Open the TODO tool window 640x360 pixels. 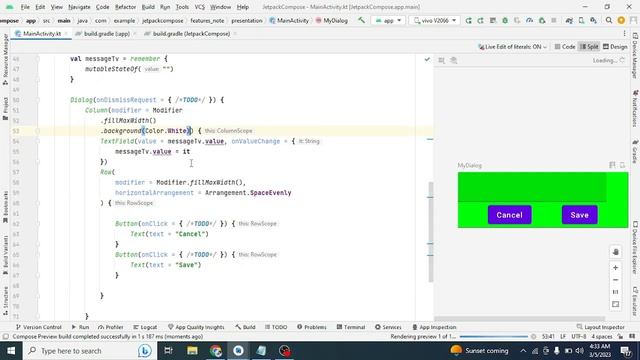tap(276, 327)
